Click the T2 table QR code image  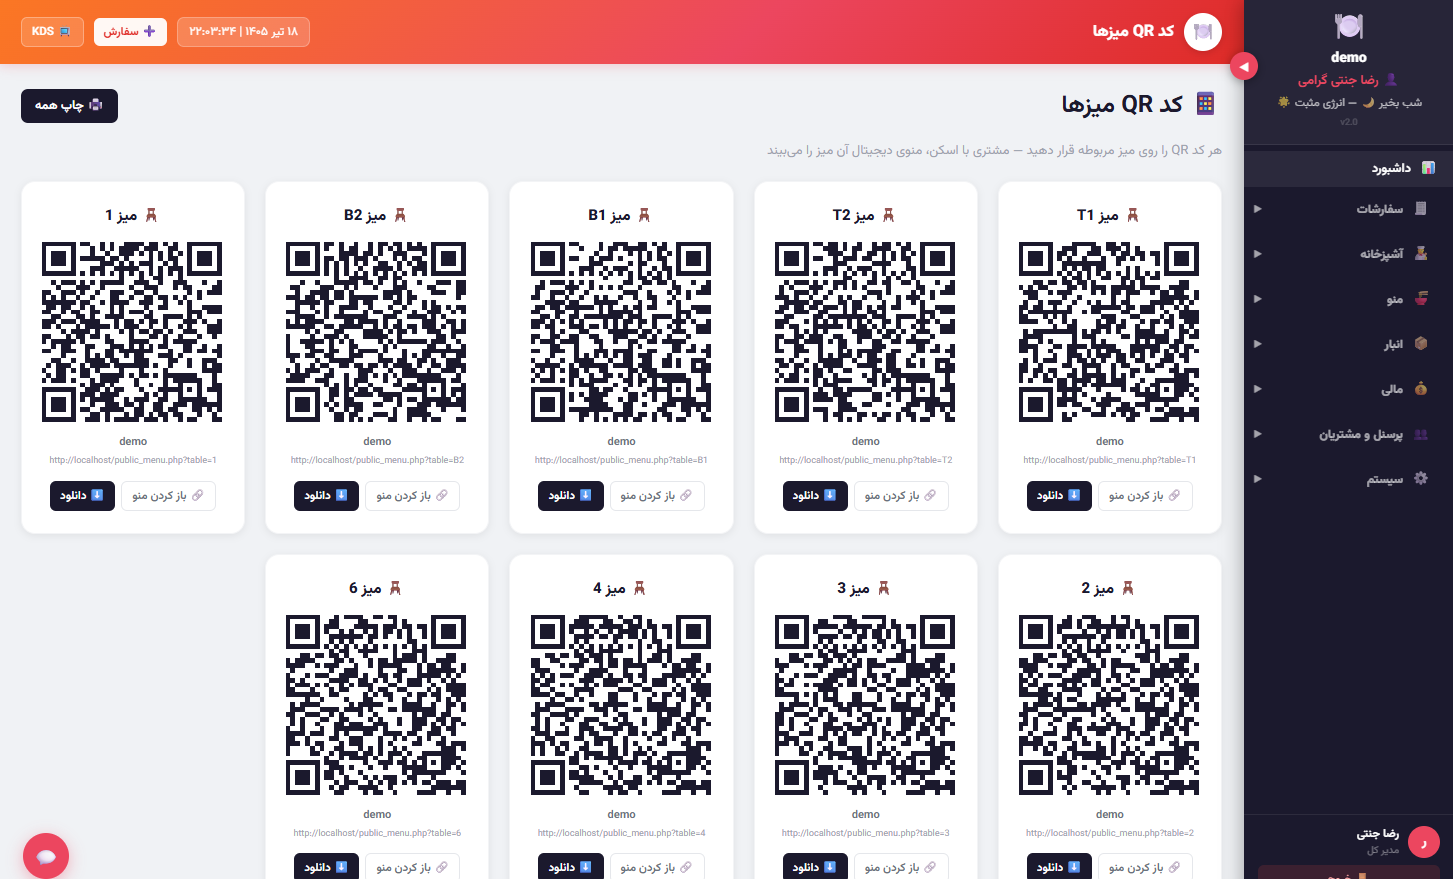pos(865,332)
